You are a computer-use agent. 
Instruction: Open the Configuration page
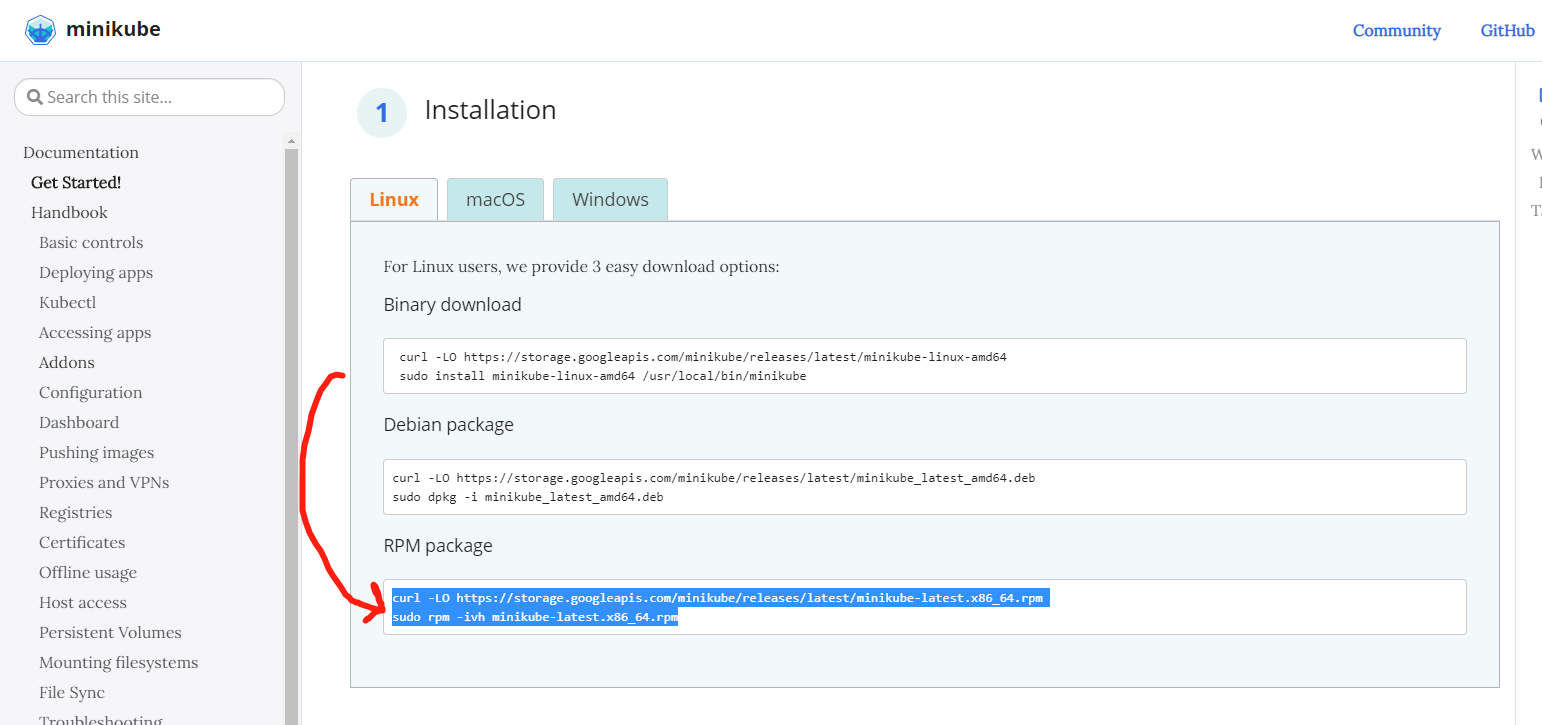pos(91,392)
